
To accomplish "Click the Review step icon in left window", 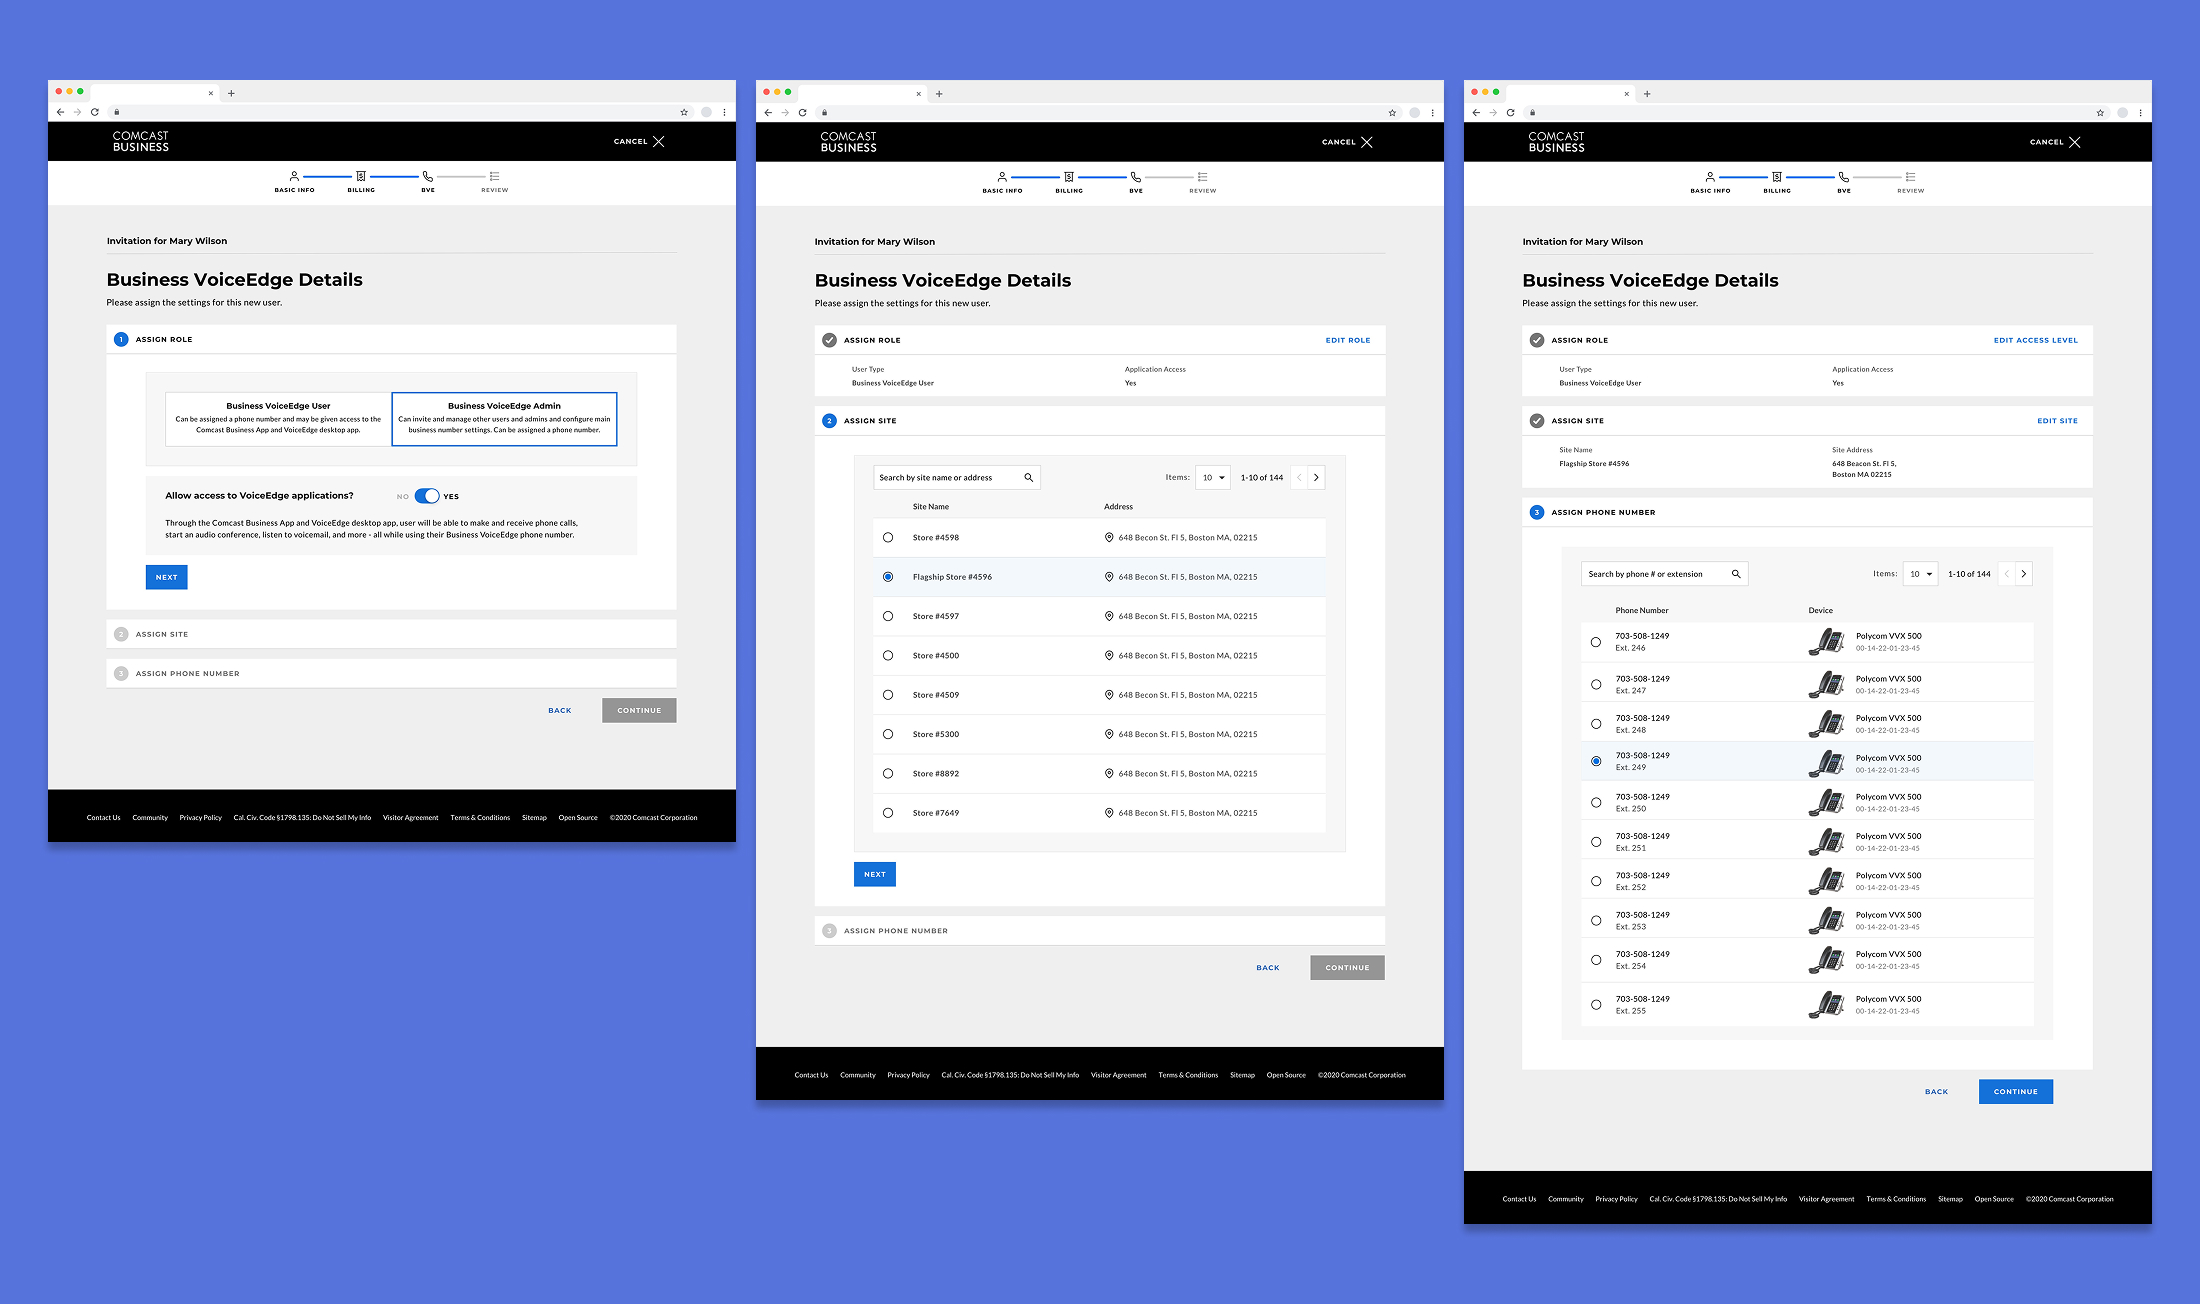I will pyautogui.click(x=494, y=176).
